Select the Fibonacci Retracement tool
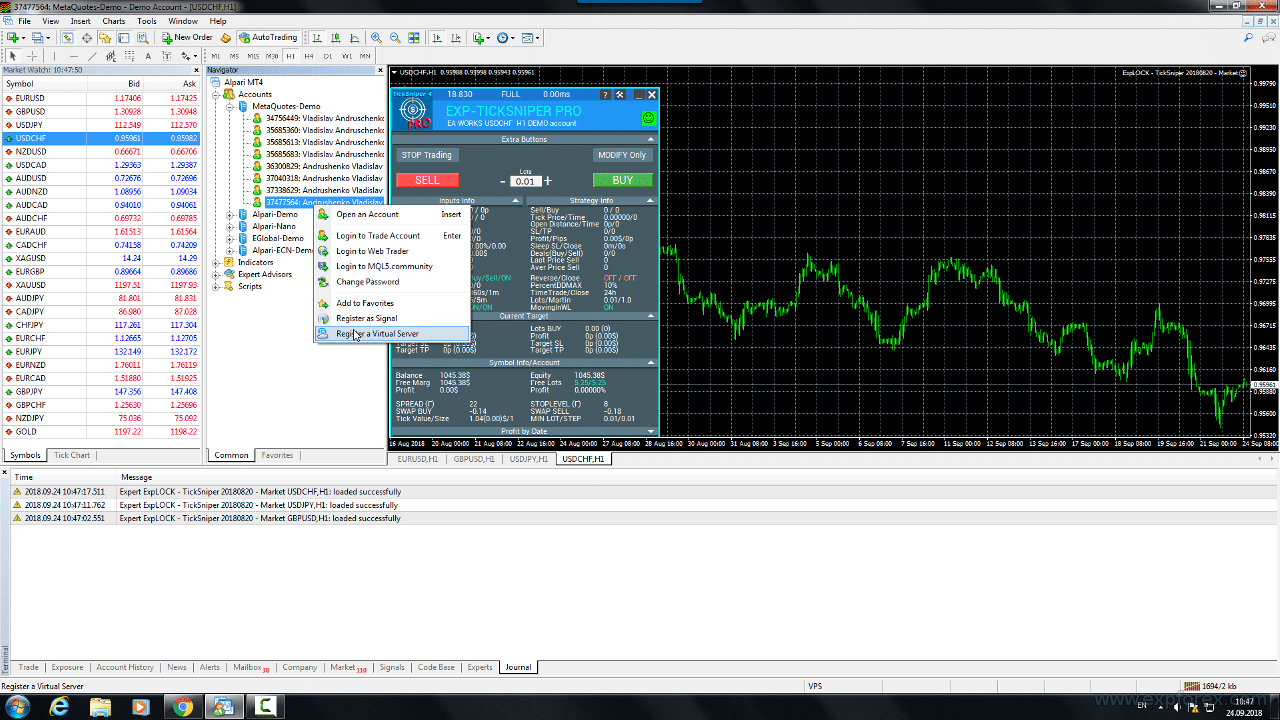This screenshot has width=1280, height=720. coord(129,56)
